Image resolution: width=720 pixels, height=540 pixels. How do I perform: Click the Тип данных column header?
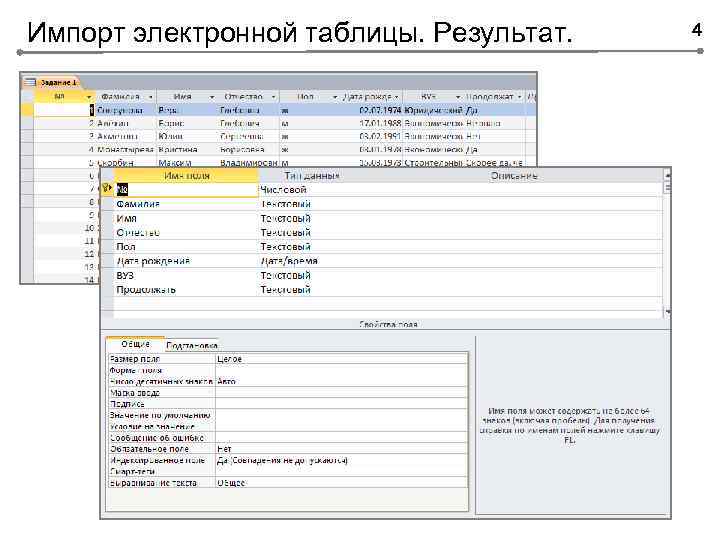[311, 176]
